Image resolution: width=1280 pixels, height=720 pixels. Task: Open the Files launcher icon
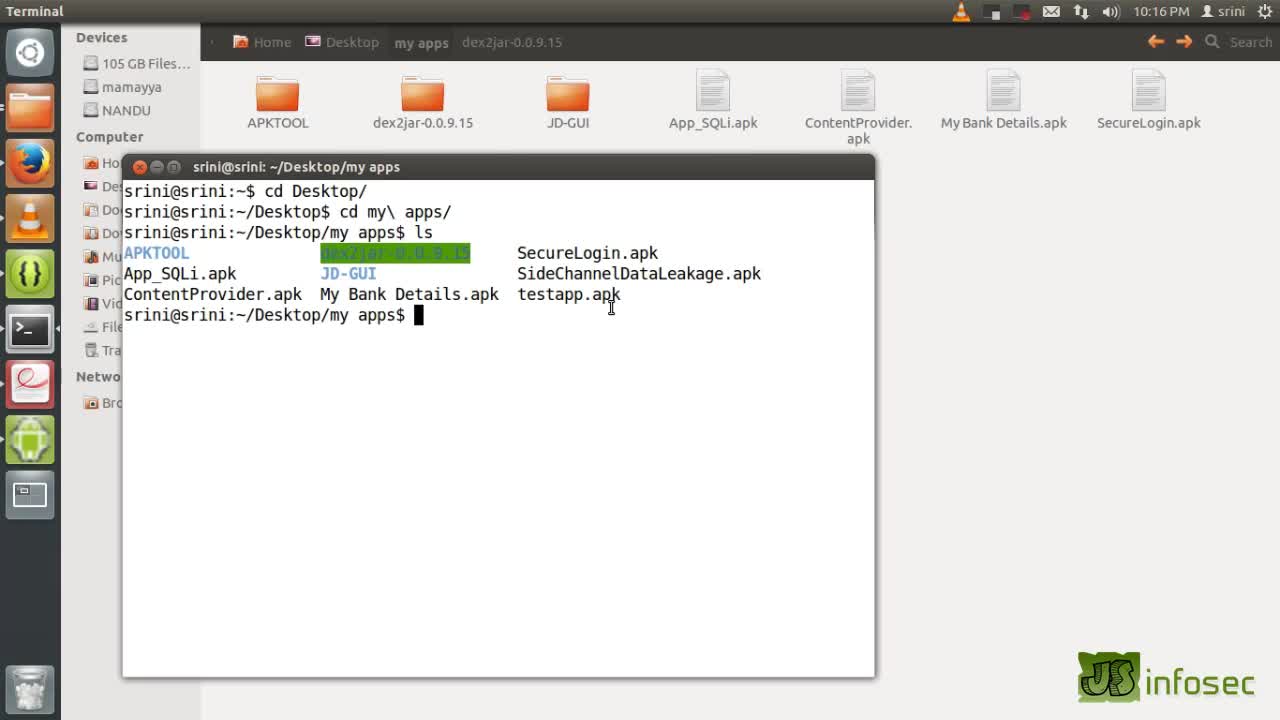point(30,108)
